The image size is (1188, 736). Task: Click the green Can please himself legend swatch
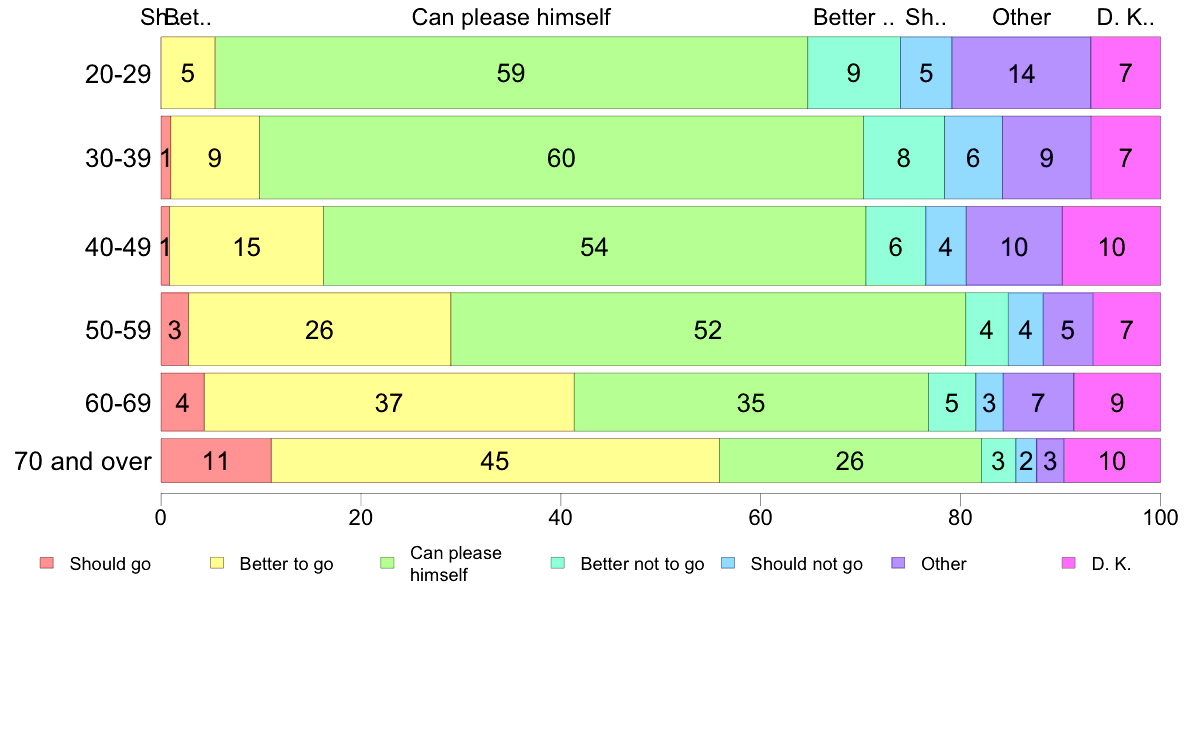click(387, 563)
